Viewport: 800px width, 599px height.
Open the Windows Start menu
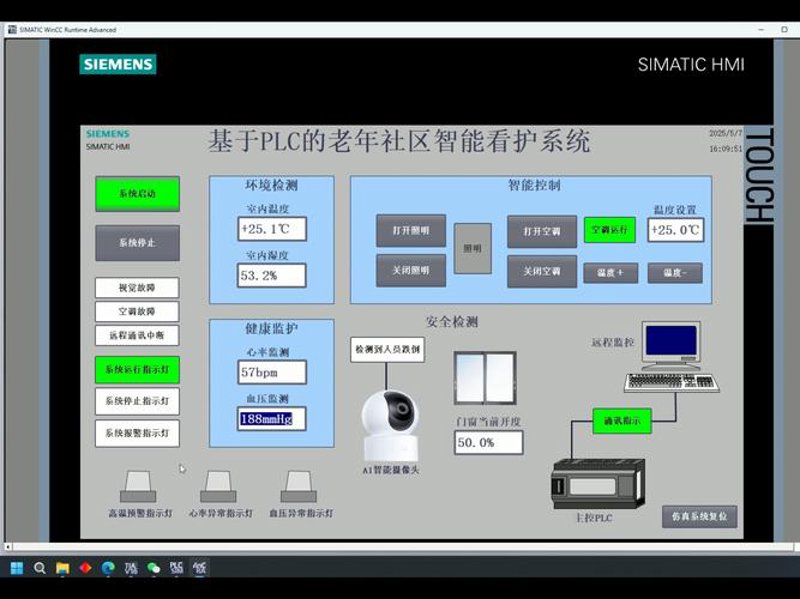(17, 568)
